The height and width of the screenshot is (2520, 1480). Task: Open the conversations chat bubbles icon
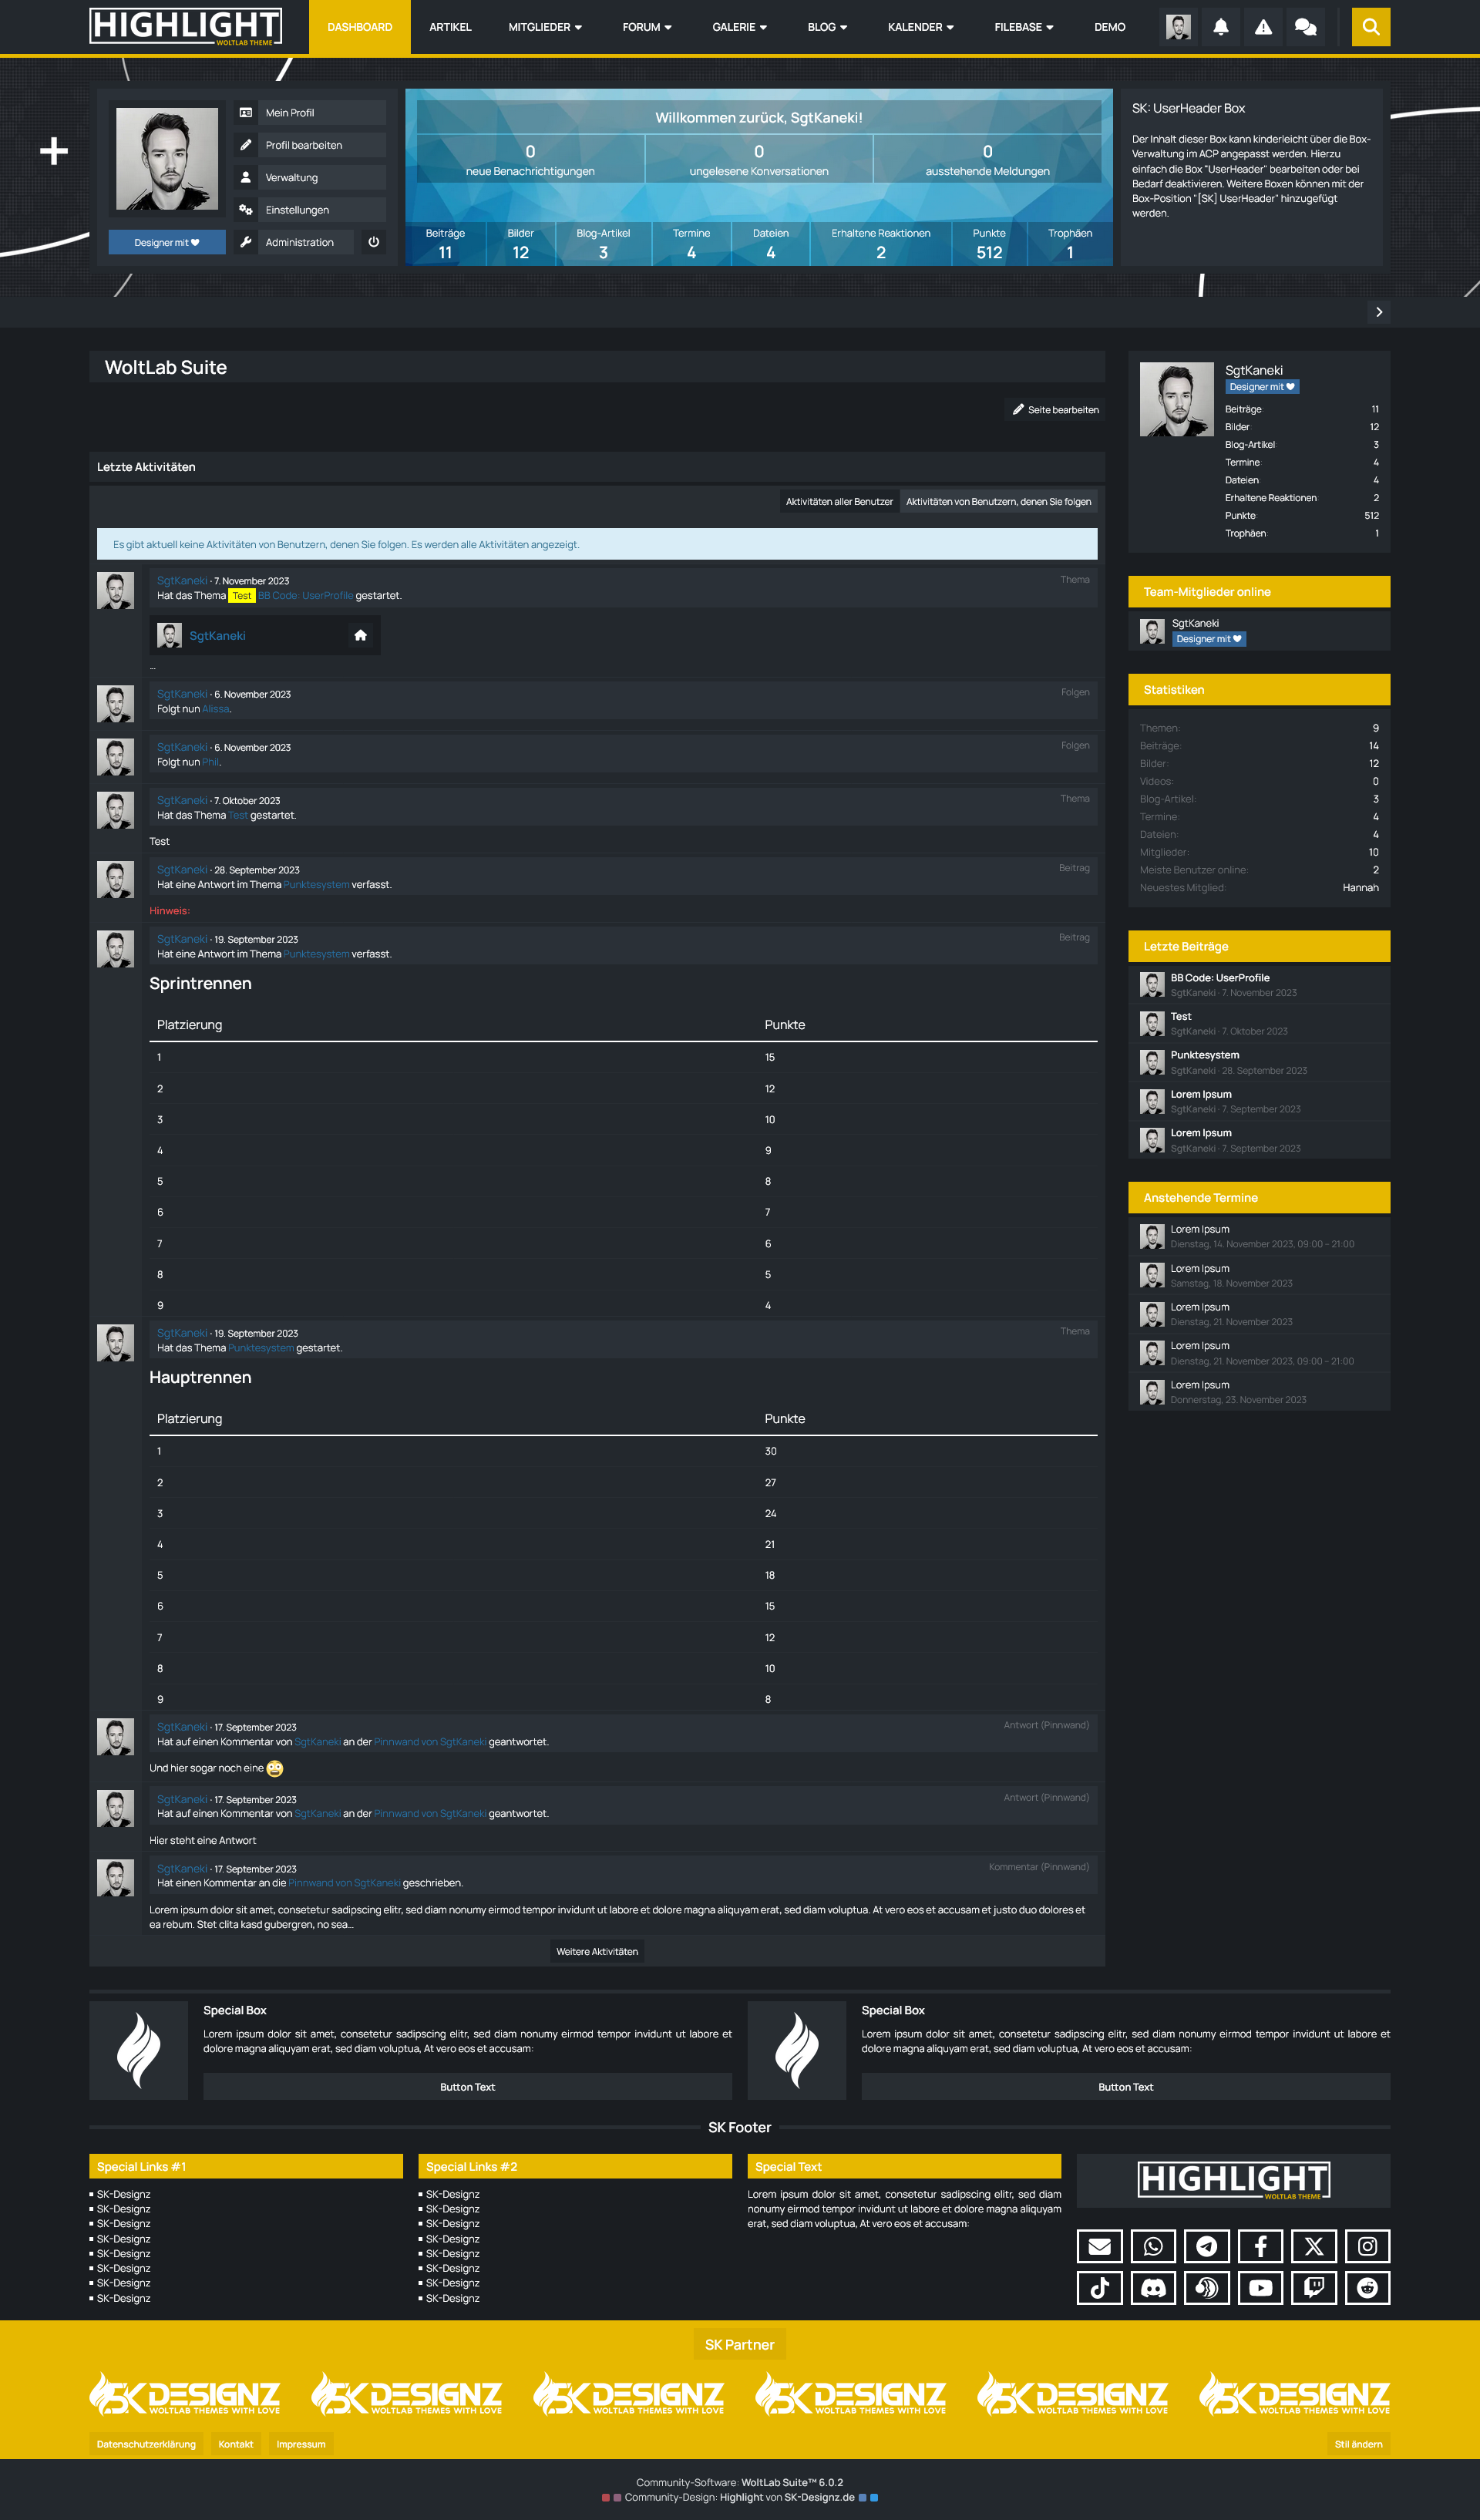pos(1305,27)
